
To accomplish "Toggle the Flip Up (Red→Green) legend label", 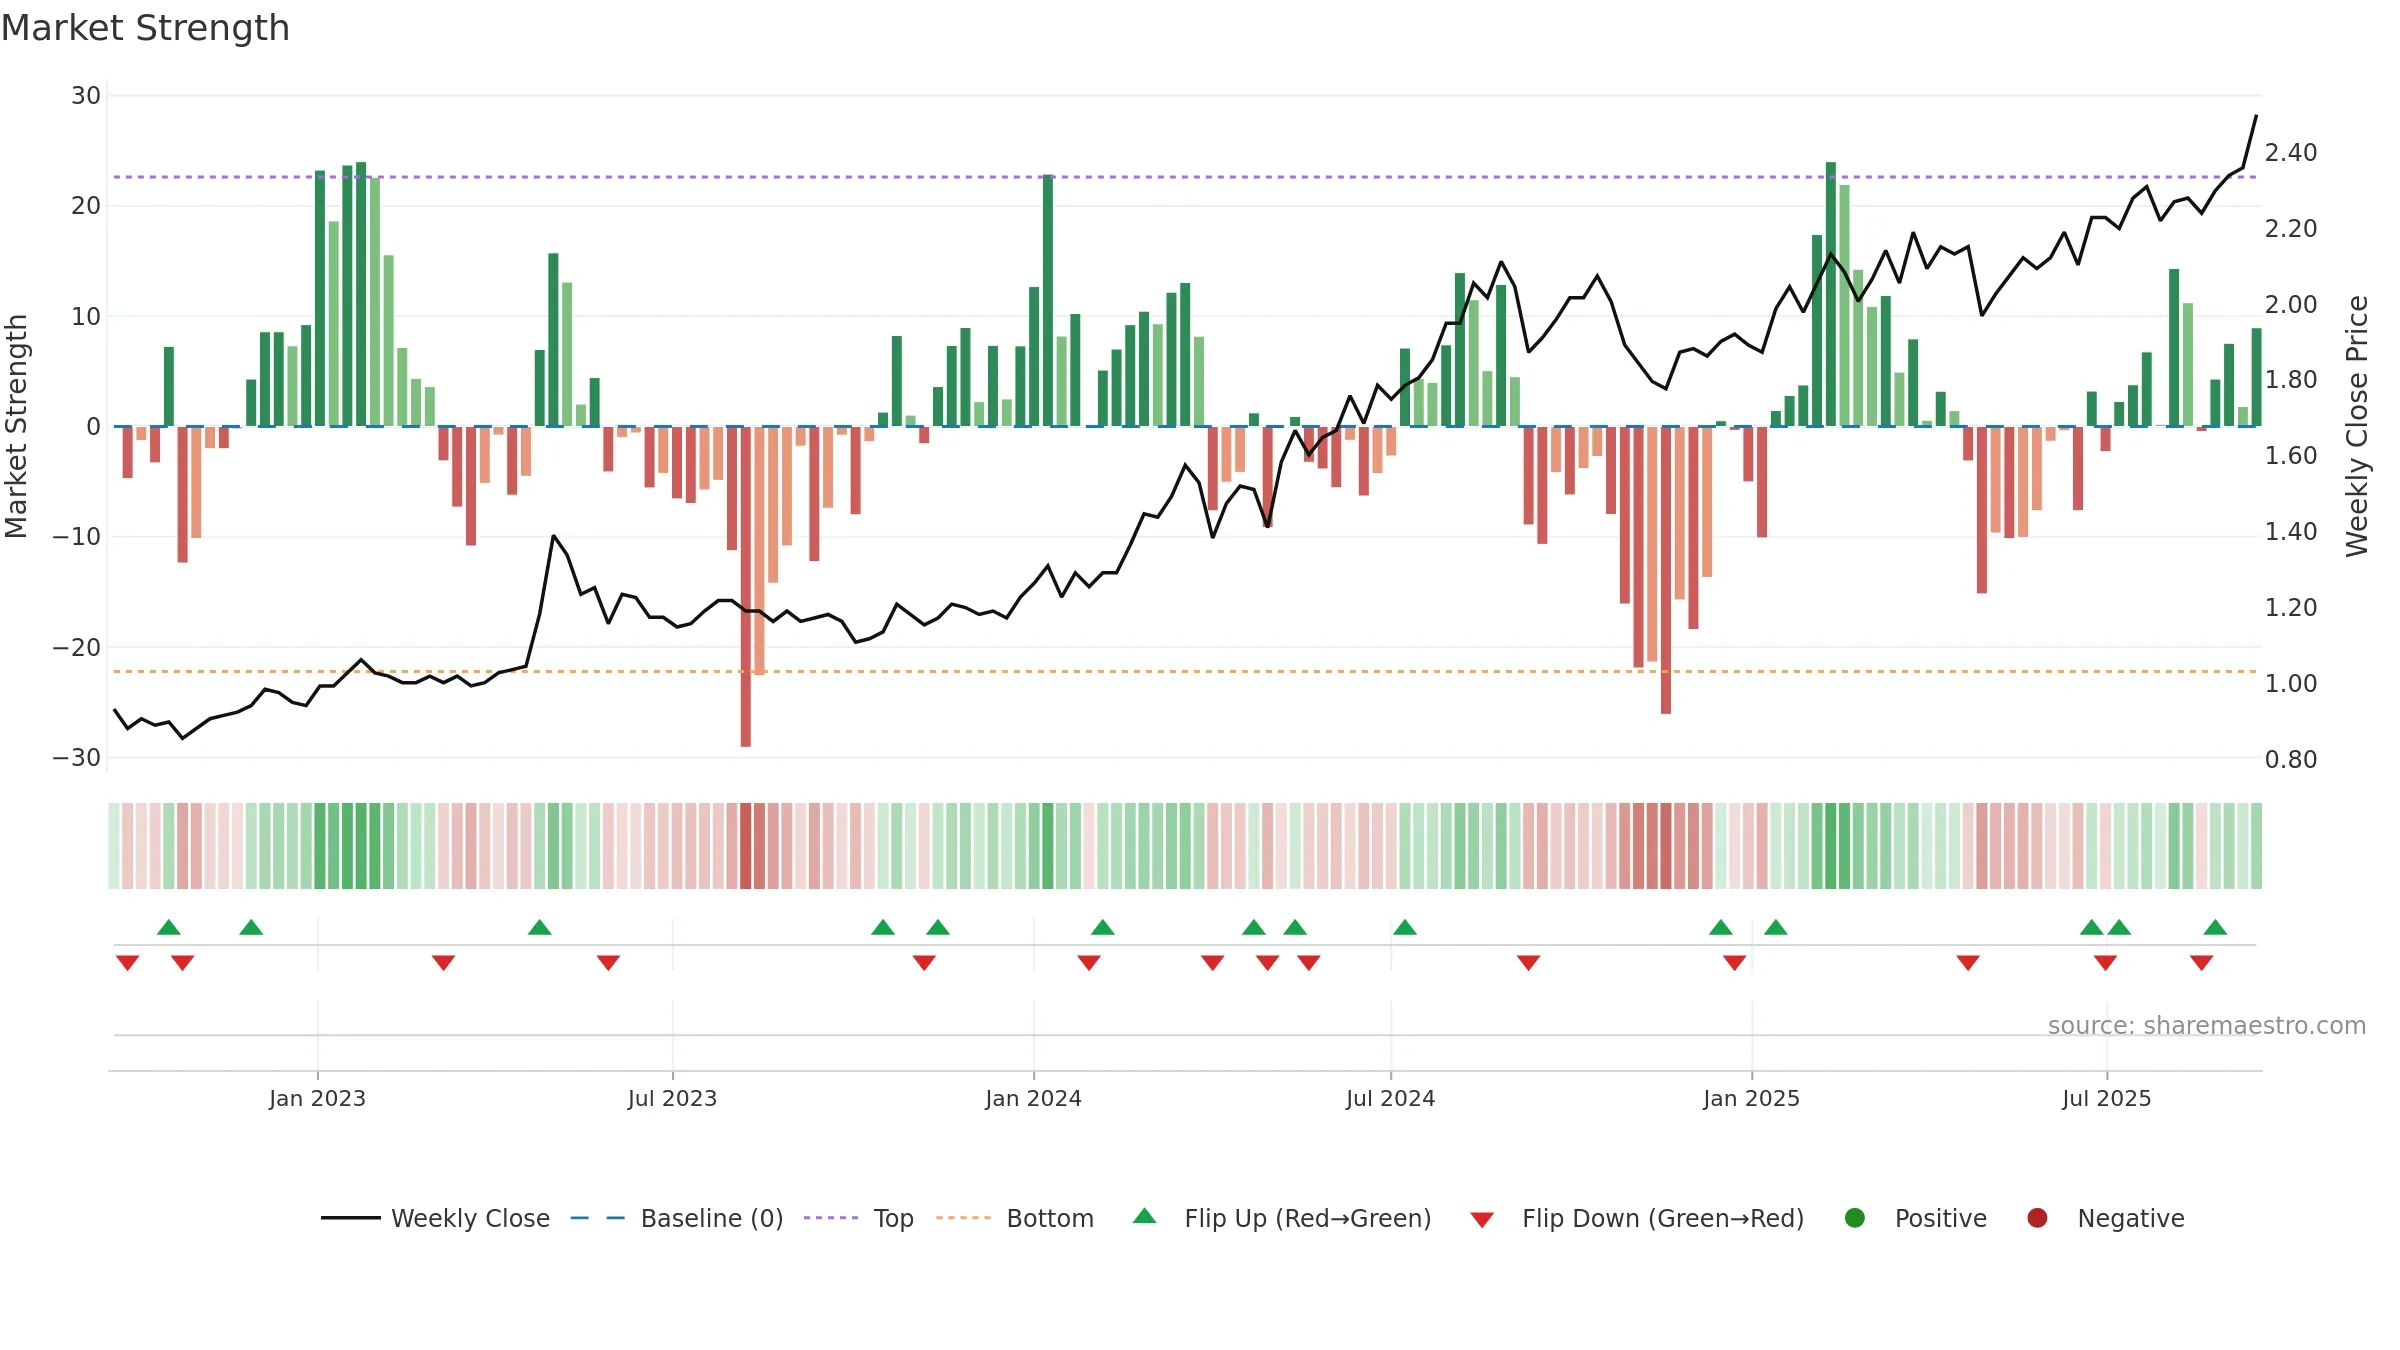I will [x=1308, y=1218].
